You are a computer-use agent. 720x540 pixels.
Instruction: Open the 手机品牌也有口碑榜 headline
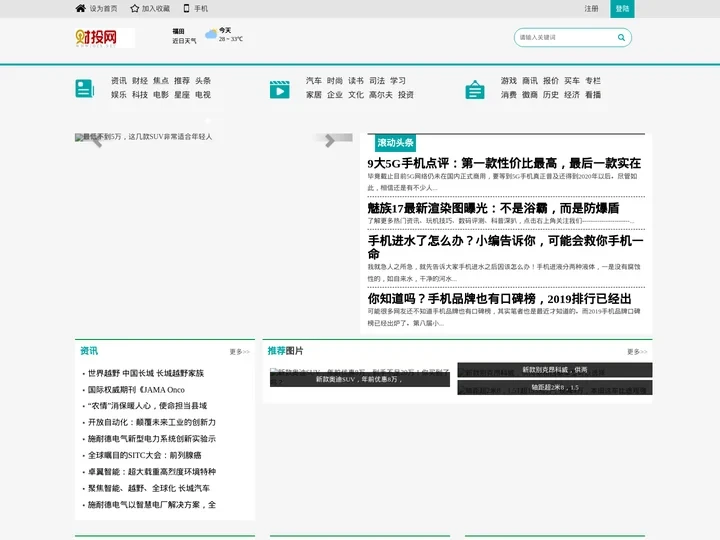pos(499,299)
